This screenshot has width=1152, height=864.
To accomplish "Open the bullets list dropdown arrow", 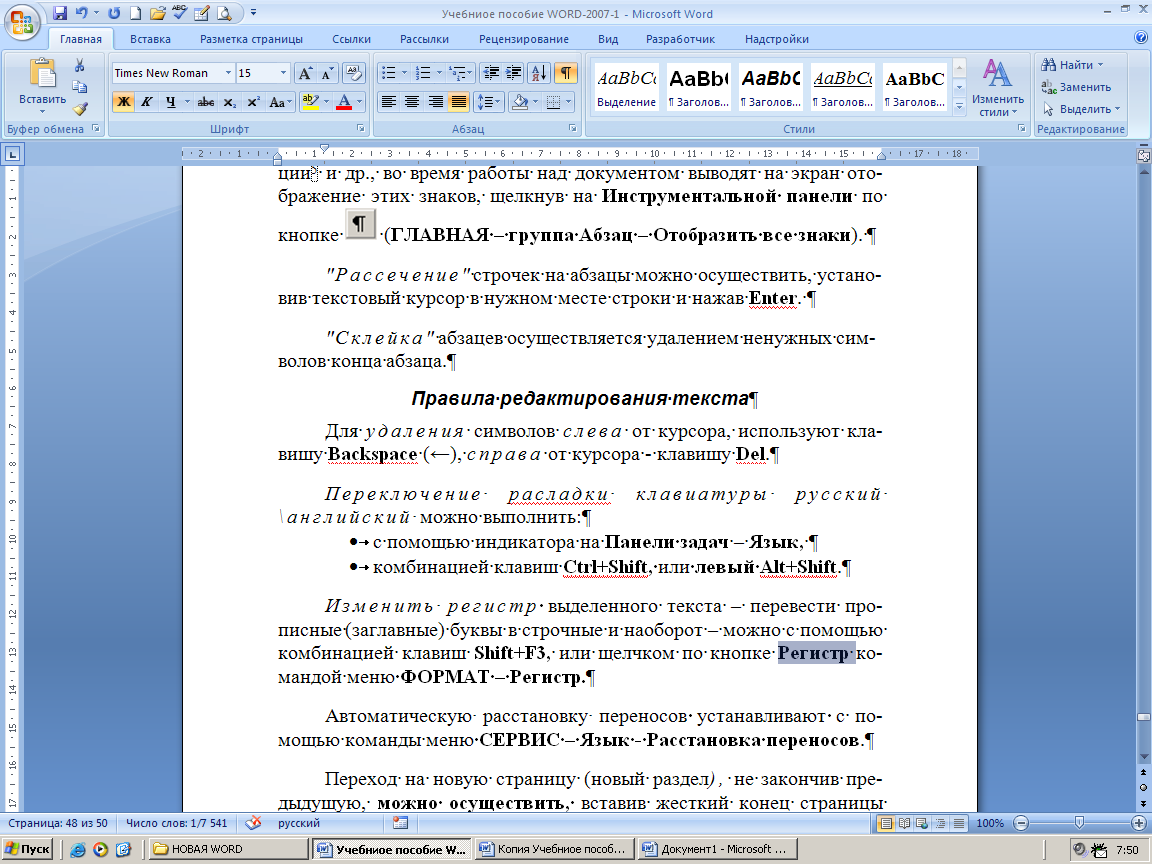I will coord(404,73).
